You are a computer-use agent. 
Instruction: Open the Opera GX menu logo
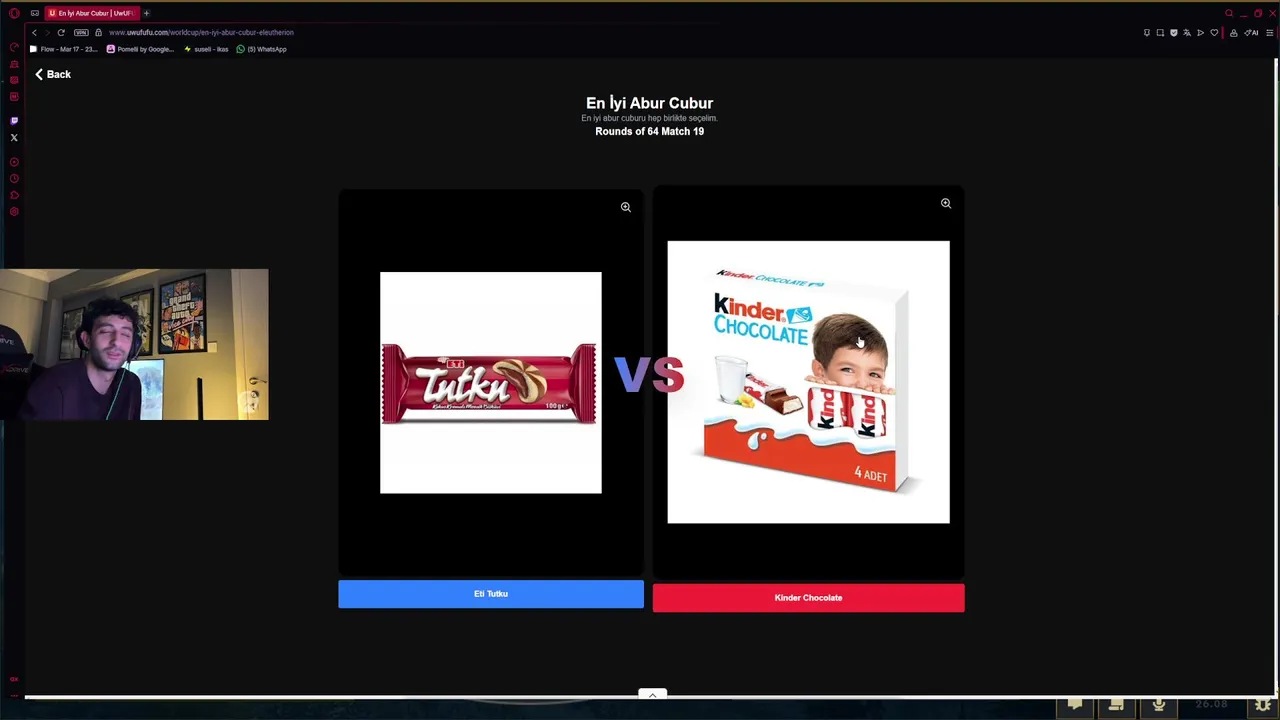pyautogui.click(x=13, y=13)
